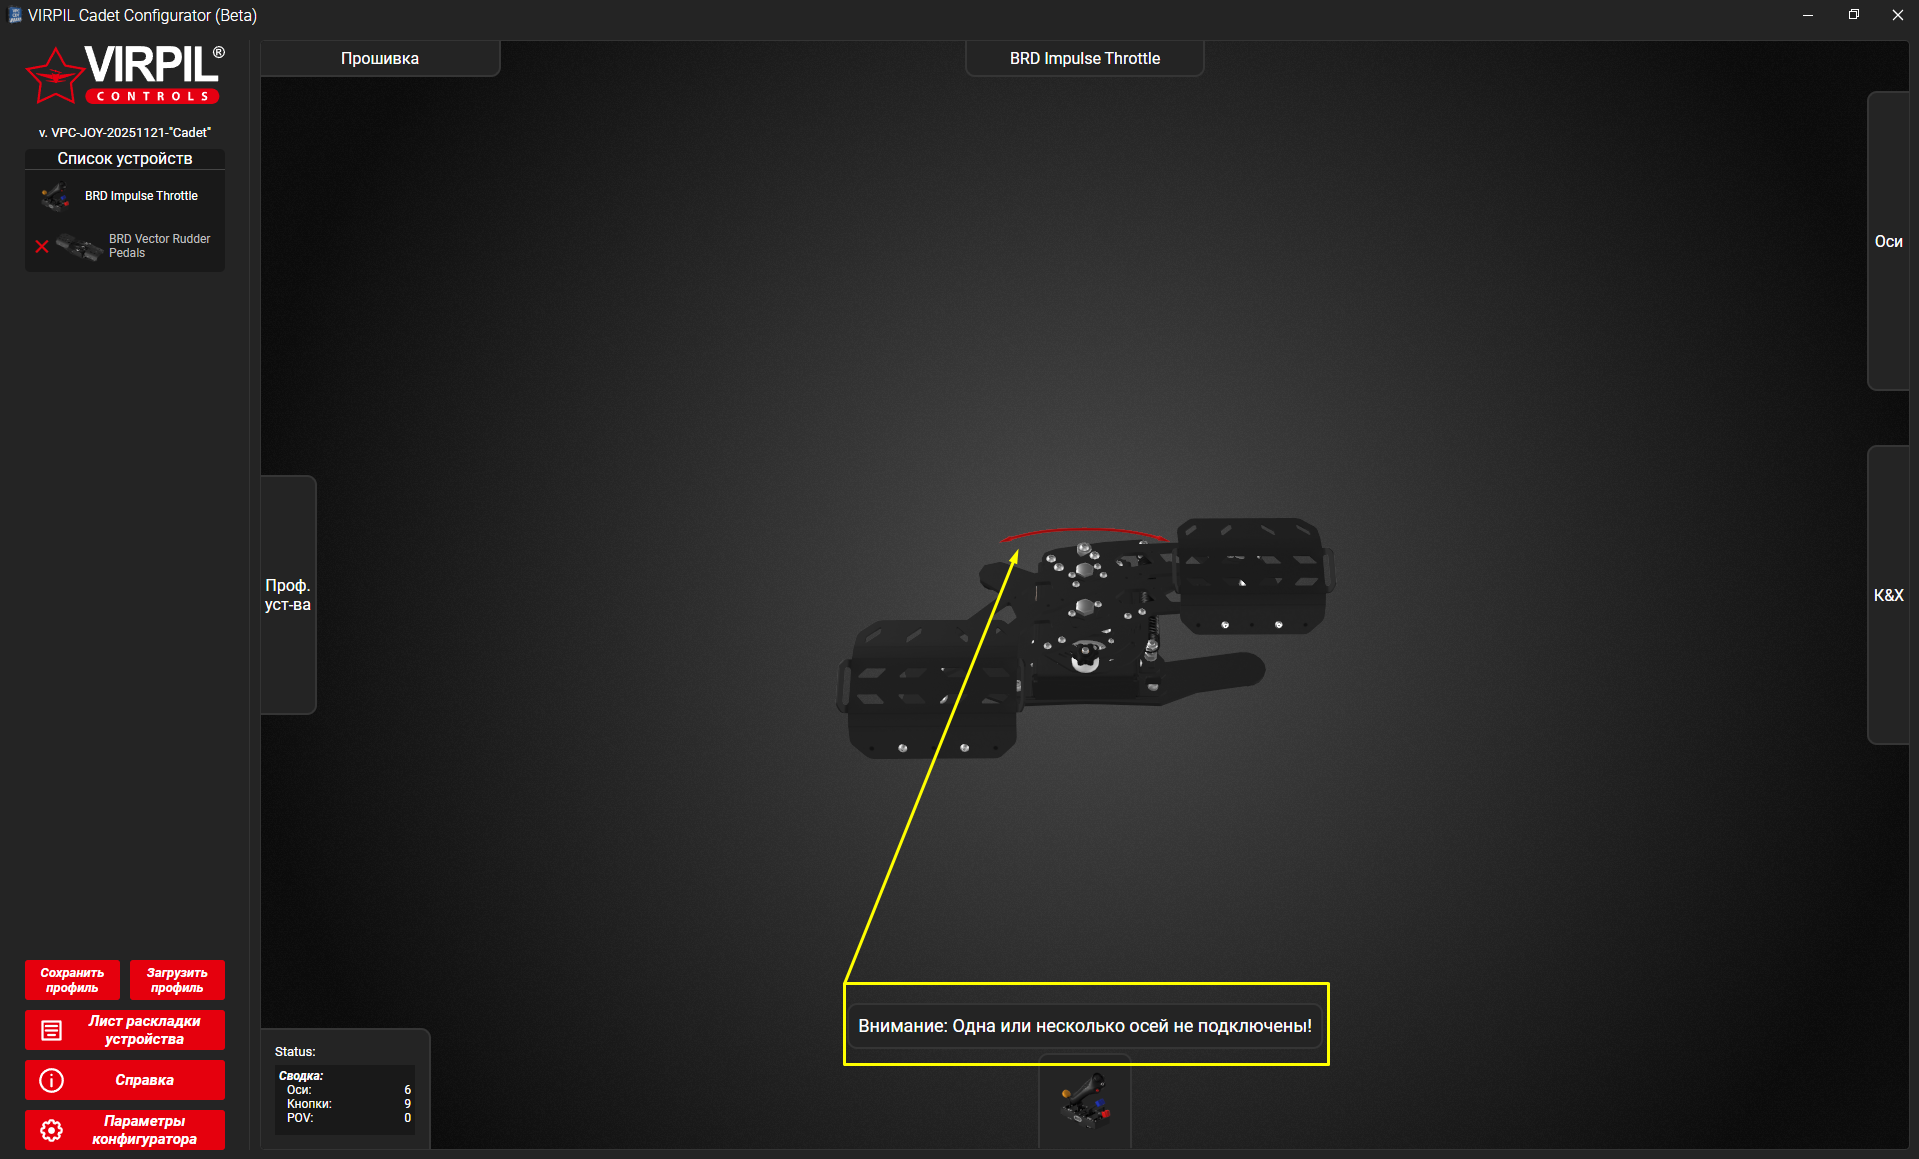Expand the Оси side panel
The height and width of the screenshot is (1159, 1919).
pyautogui.click(x=1888, y=241)
